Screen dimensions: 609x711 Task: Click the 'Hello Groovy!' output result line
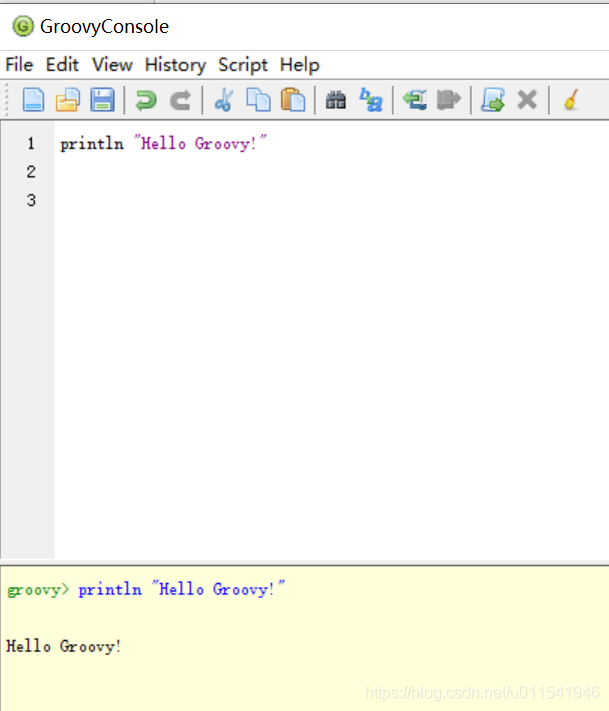point(63,646)
